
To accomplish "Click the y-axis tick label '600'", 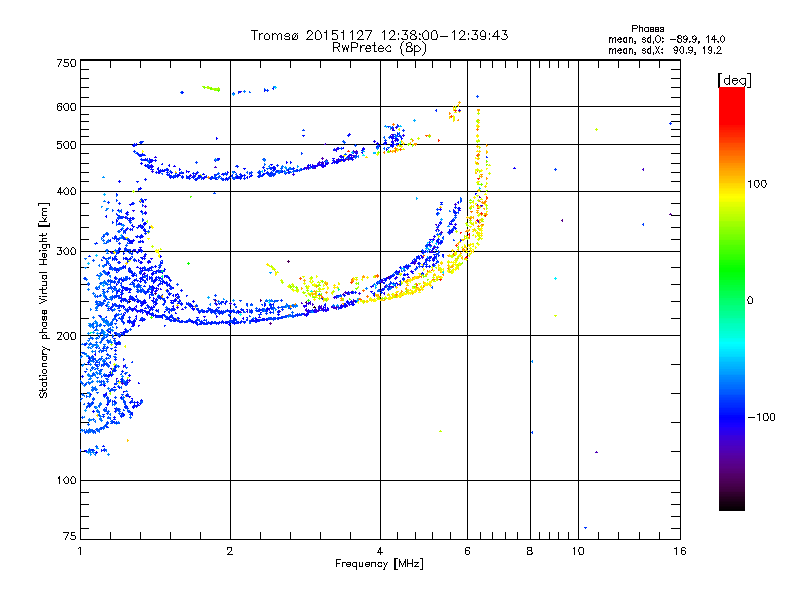I will [x=67, y=107].
